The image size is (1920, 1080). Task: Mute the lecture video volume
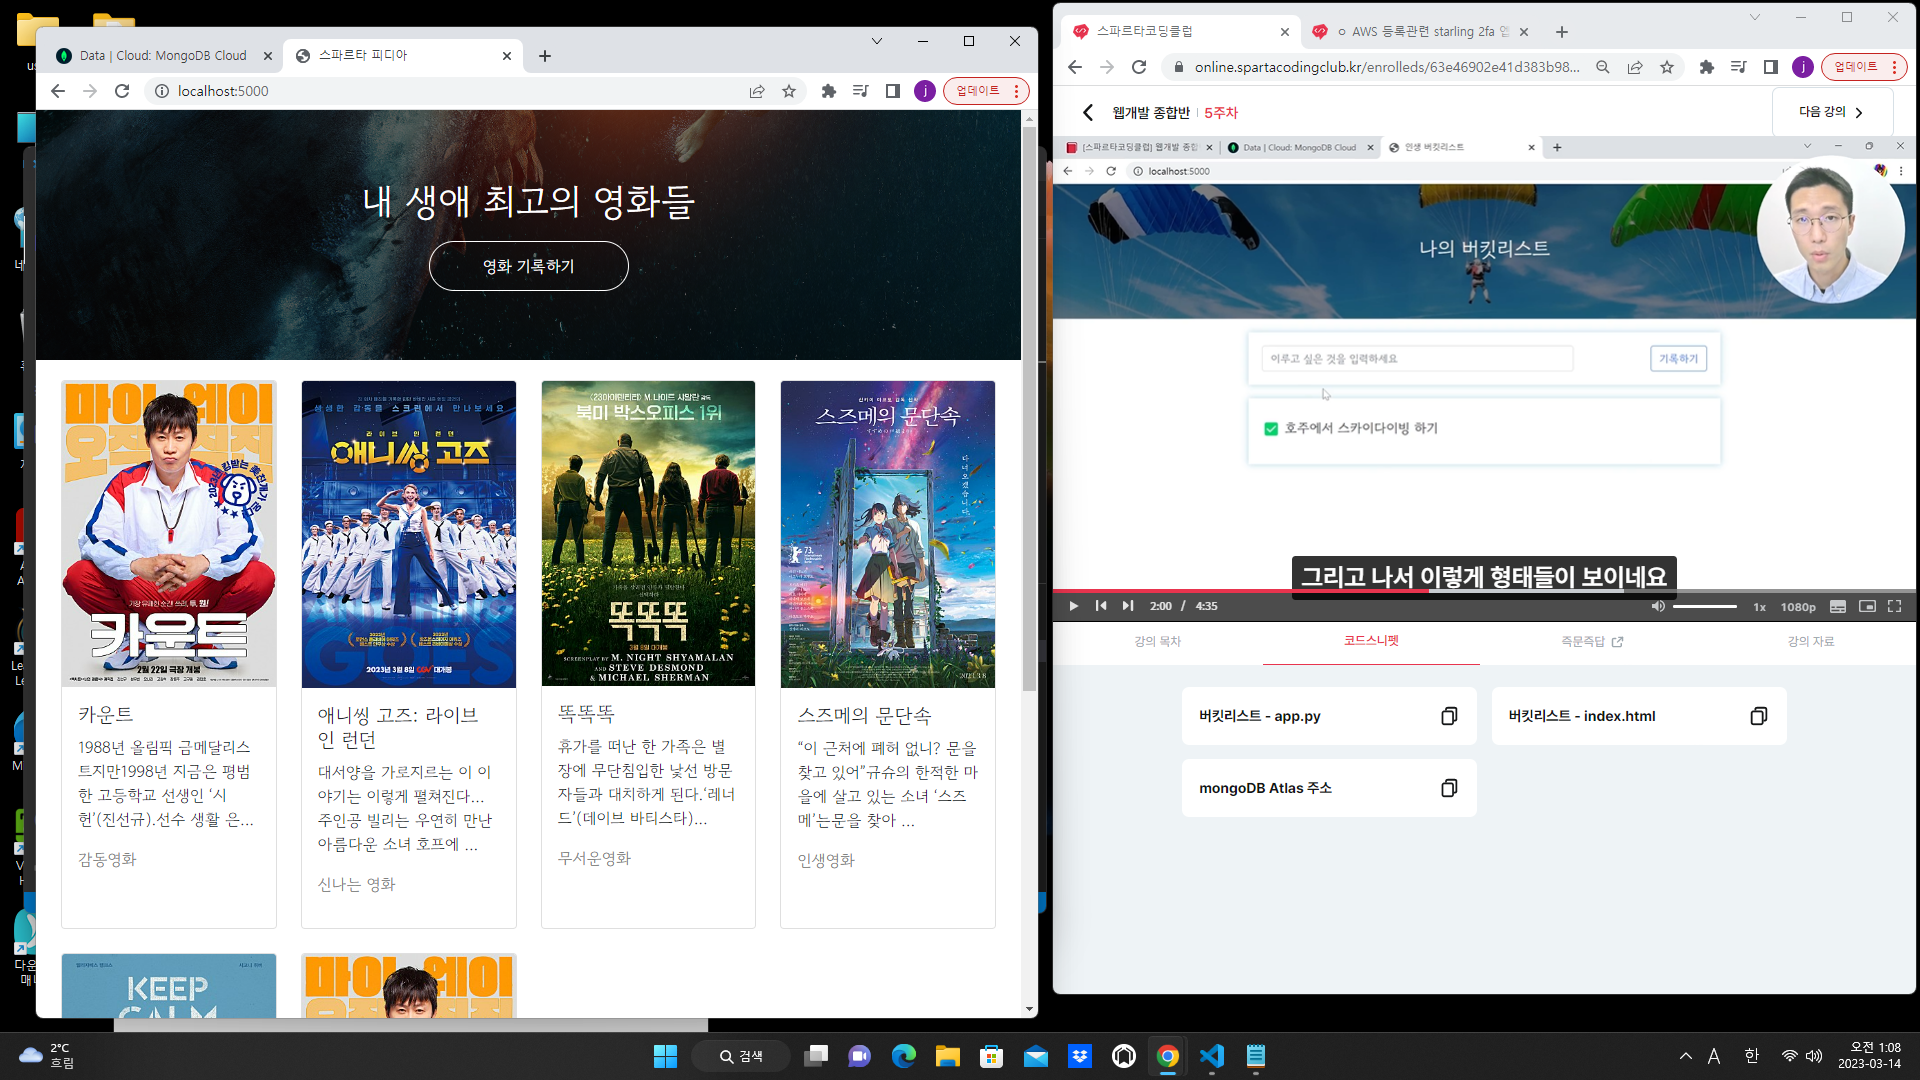pos(1658,606)
